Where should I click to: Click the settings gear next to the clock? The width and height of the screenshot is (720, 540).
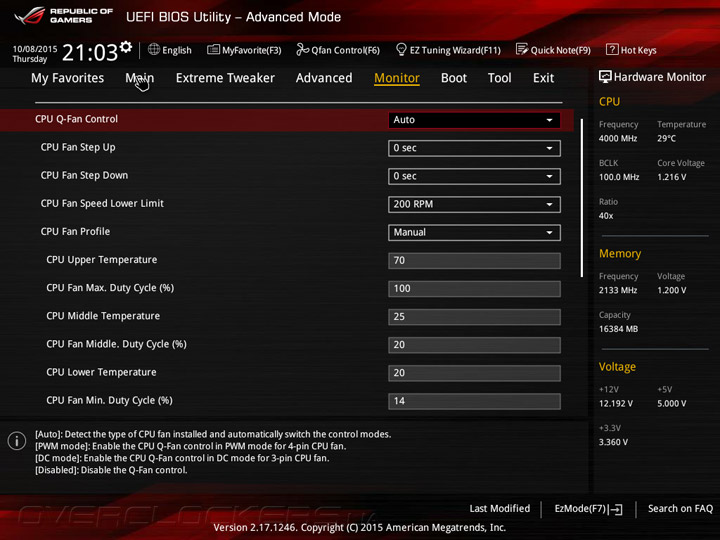click(125, 46)
